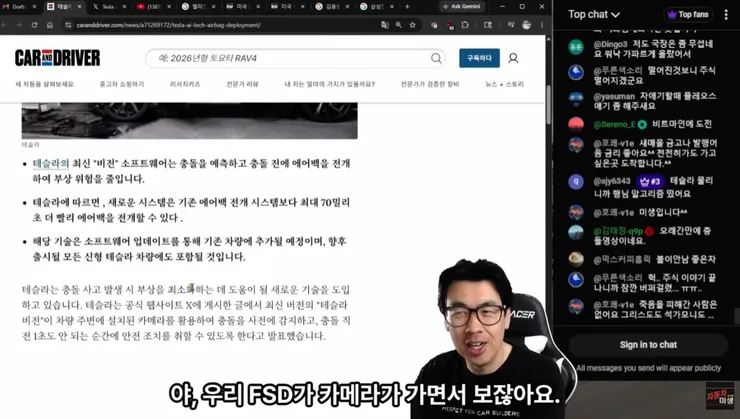740x419 pixels.
Task: Open '내 차는 얼마의 가치가 있을까요?' nav item
Action: (329, 84)
